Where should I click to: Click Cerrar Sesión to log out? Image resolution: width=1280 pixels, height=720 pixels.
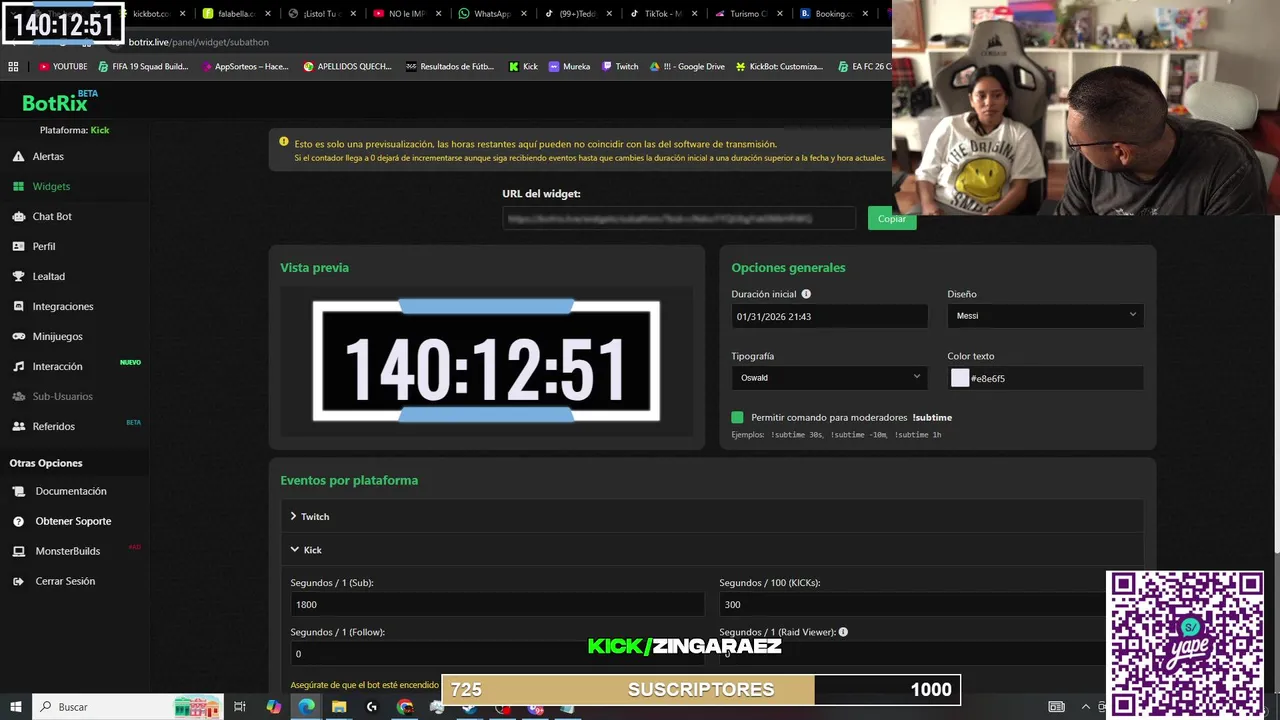(65, 581)
